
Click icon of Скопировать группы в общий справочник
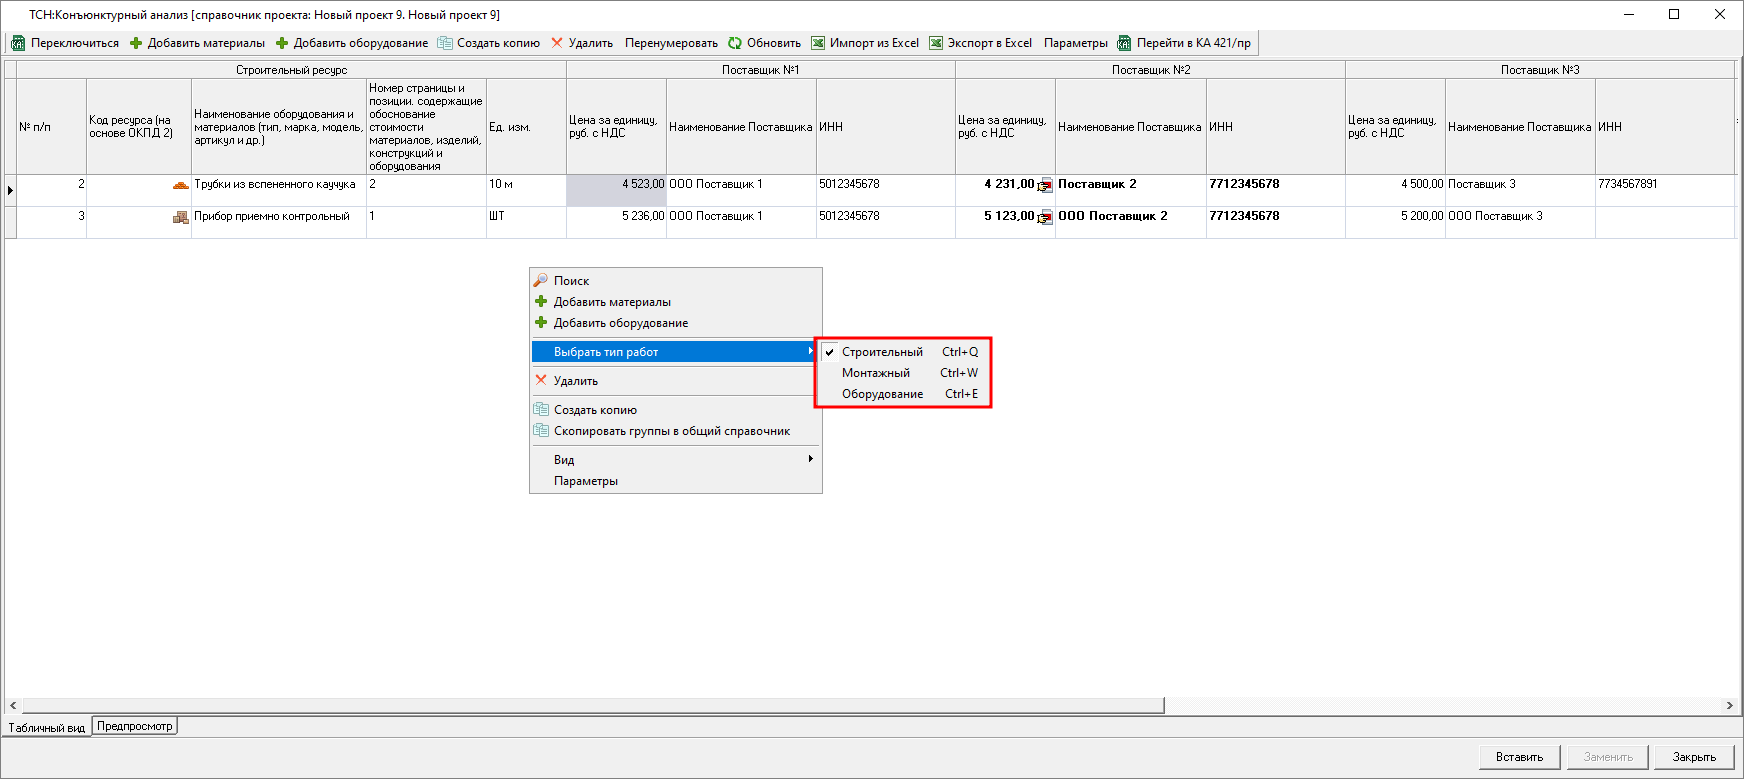click(541, 430)
